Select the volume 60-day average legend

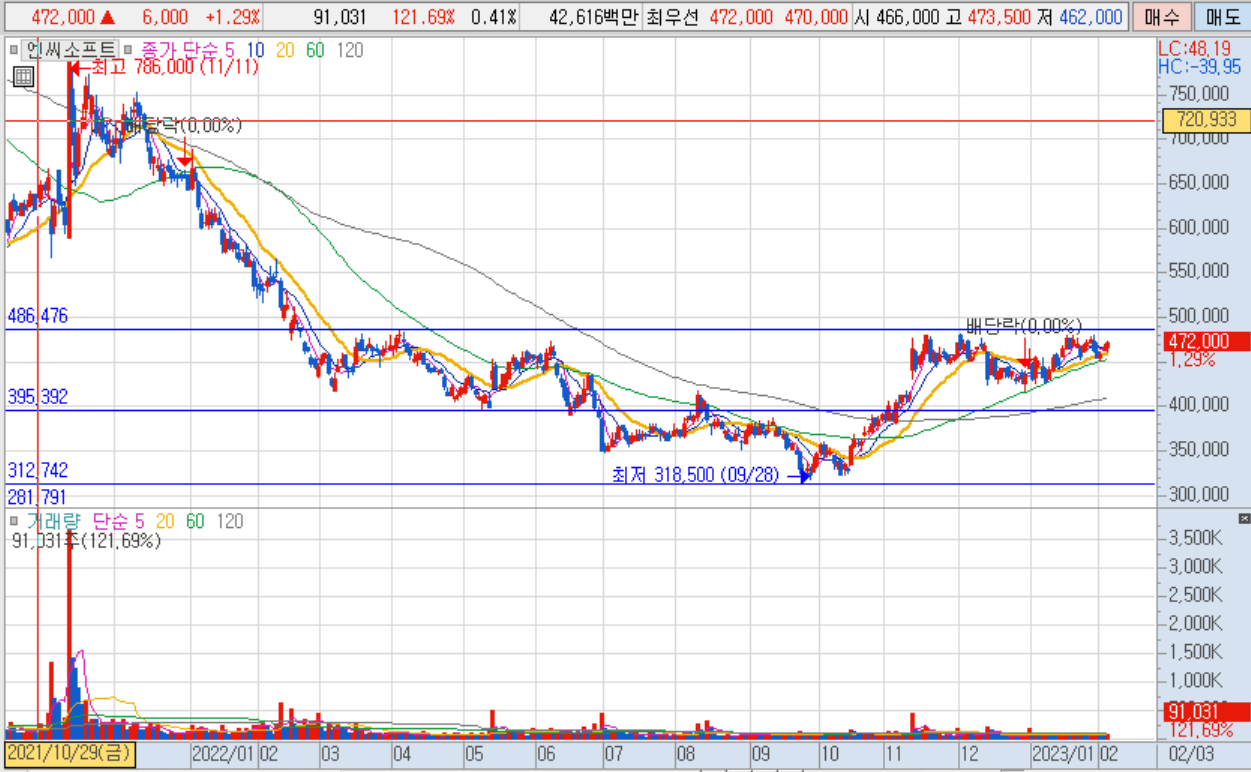click(x=195, y=521)
